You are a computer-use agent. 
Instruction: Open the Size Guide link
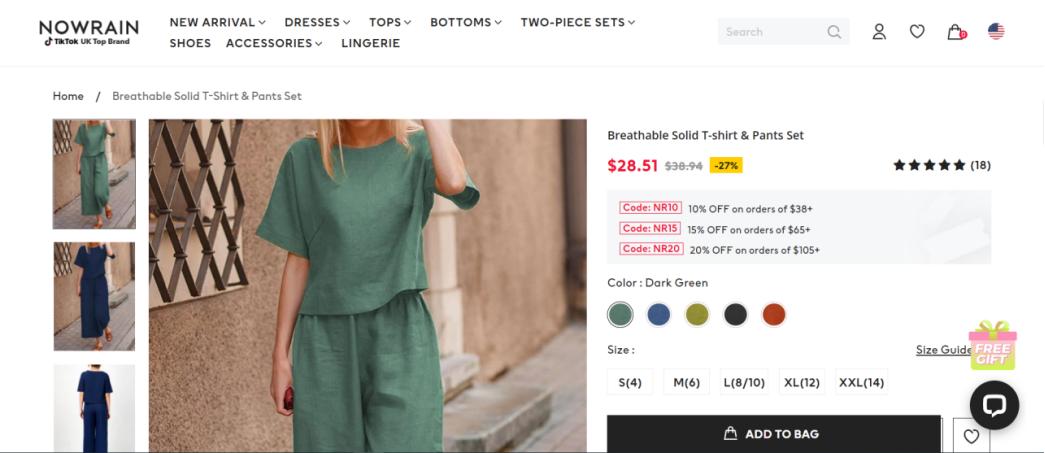[x=942, y=350]
